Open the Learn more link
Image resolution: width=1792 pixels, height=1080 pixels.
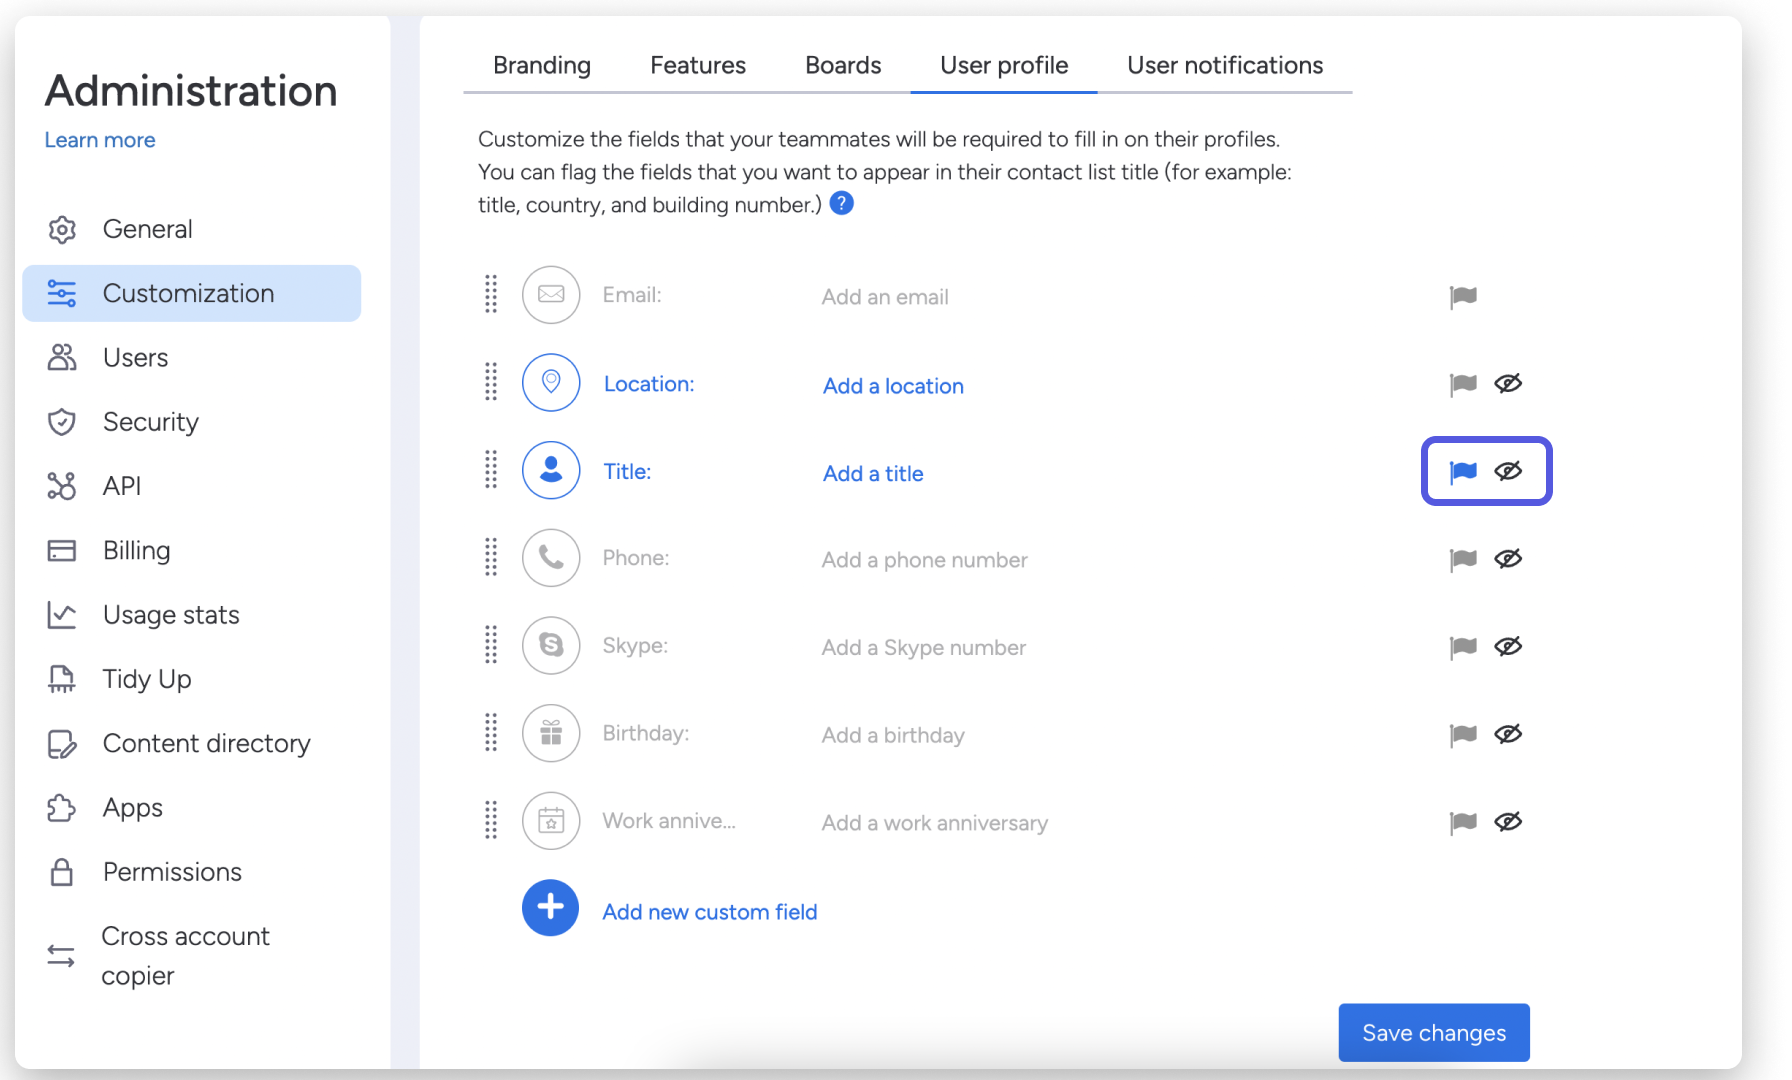100,140
